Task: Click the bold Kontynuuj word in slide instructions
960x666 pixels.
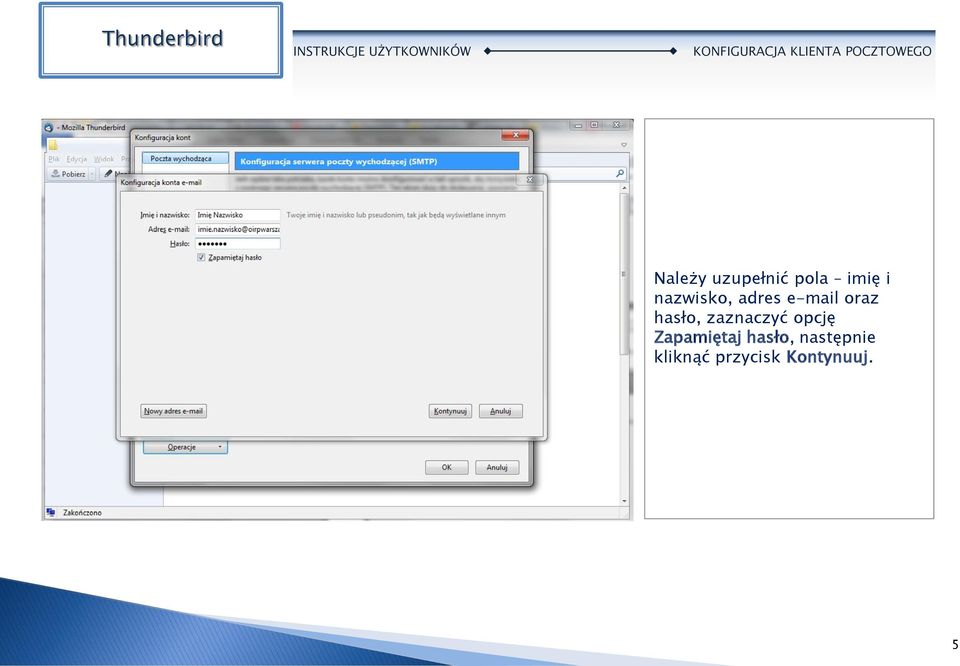Action: tap(827, 357)
